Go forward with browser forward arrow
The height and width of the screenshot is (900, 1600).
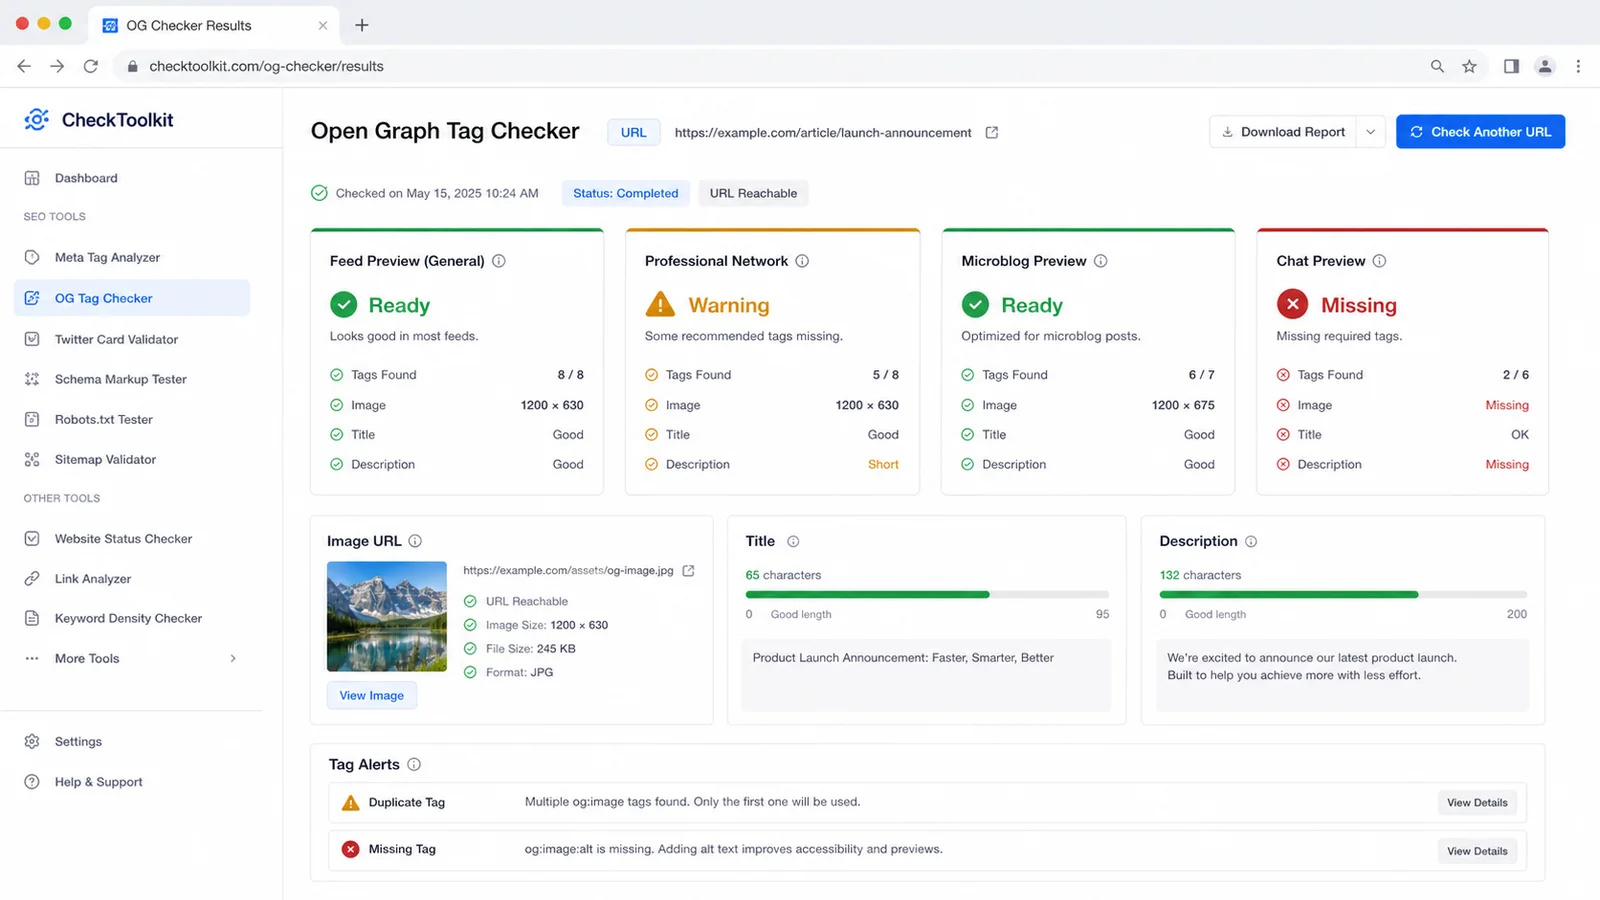pos(57,66)
